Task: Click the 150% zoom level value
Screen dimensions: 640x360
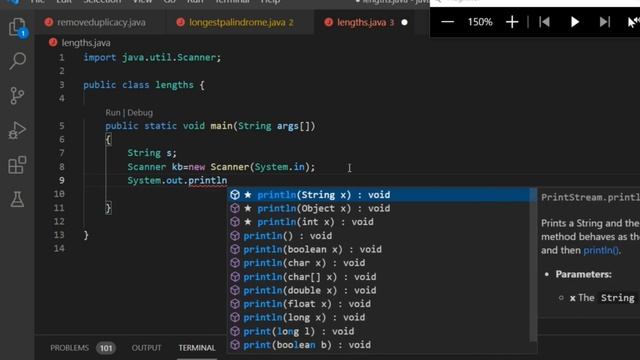Action: coord(480,22)
